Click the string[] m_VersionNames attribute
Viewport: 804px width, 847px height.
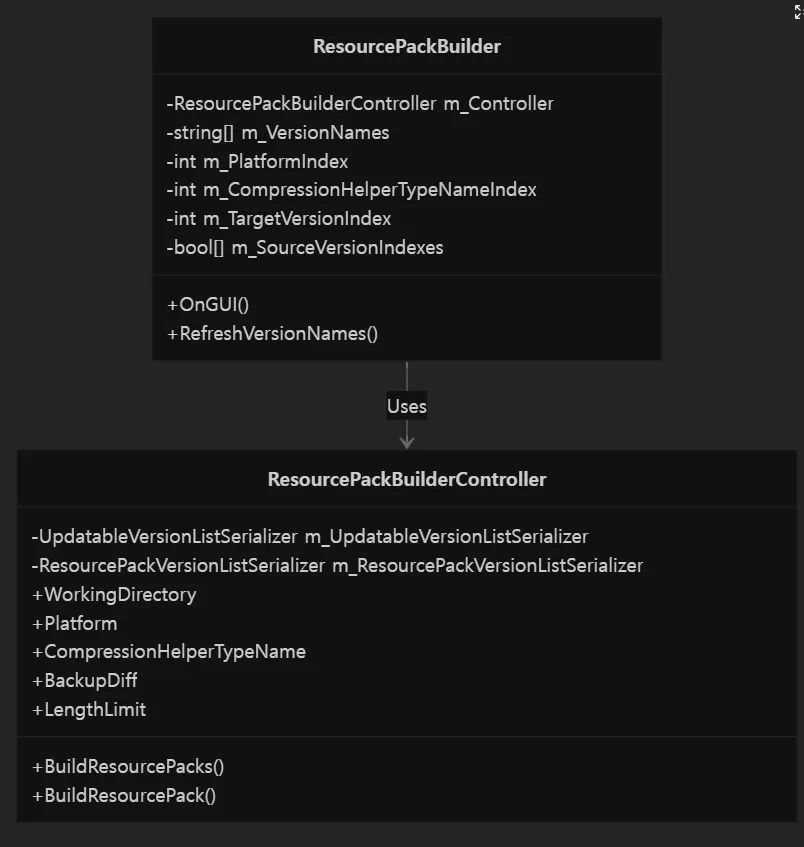click(278, 133)
